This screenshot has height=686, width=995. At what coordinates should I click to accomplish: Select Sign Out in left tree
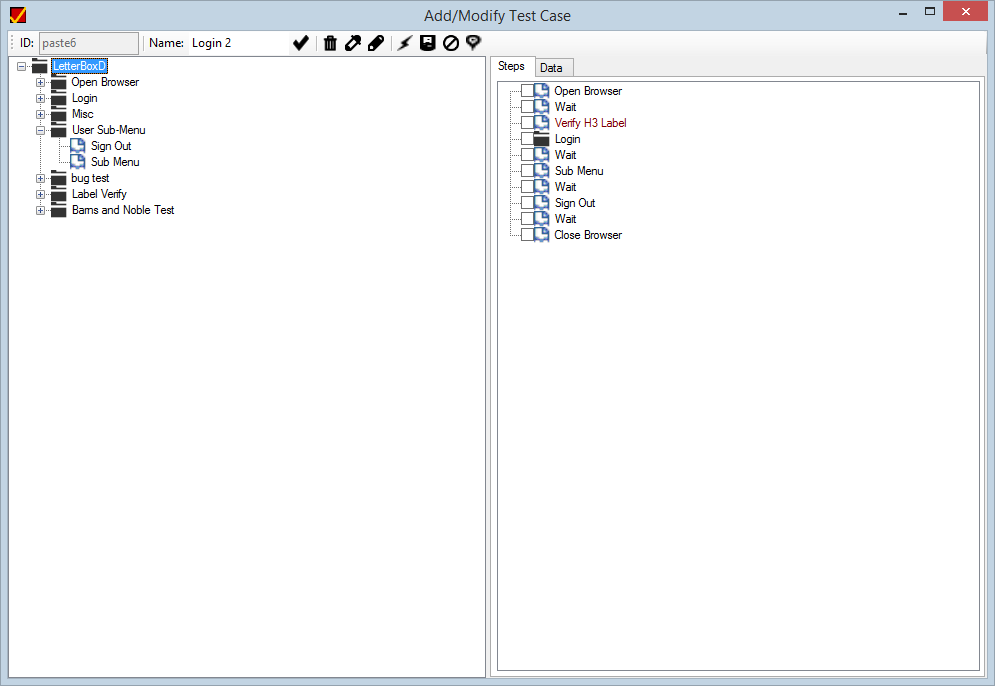(111, 146)
